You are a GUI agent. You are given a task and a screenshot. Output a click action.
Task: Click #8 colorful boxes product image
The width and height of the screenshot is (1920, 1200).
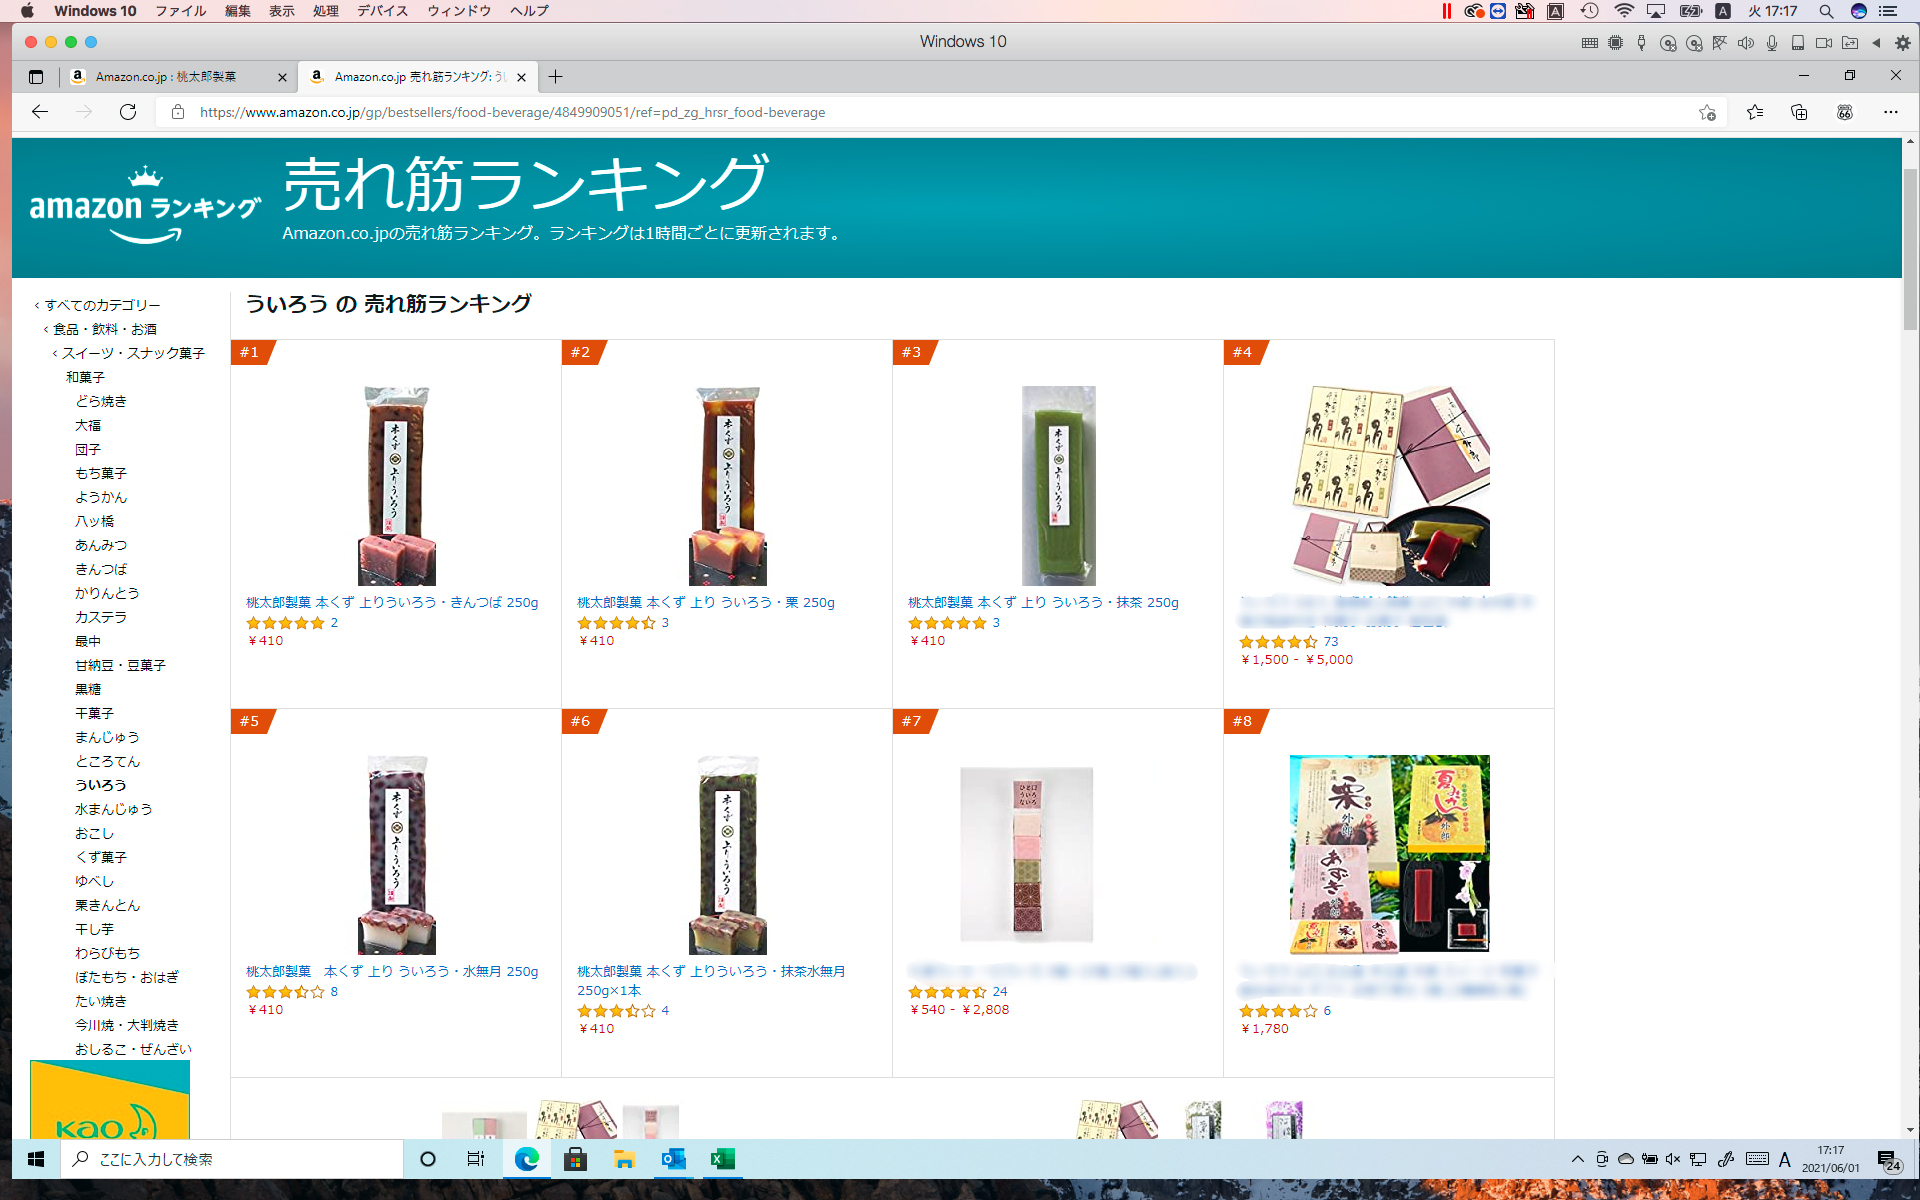click(x=1389, y=854)
